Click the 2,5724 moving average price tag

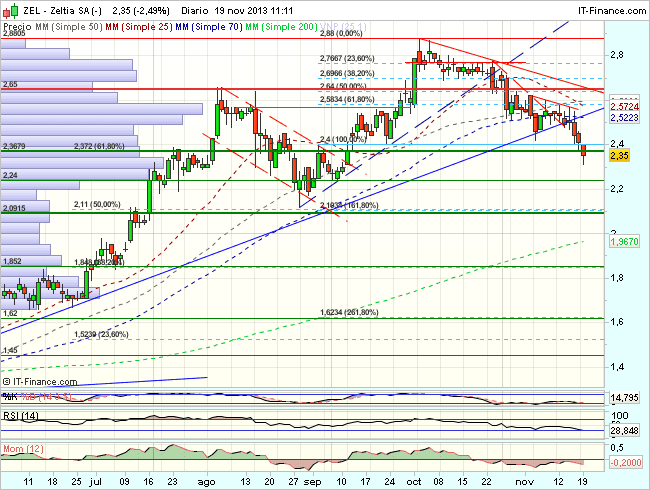tap(624, 107)
